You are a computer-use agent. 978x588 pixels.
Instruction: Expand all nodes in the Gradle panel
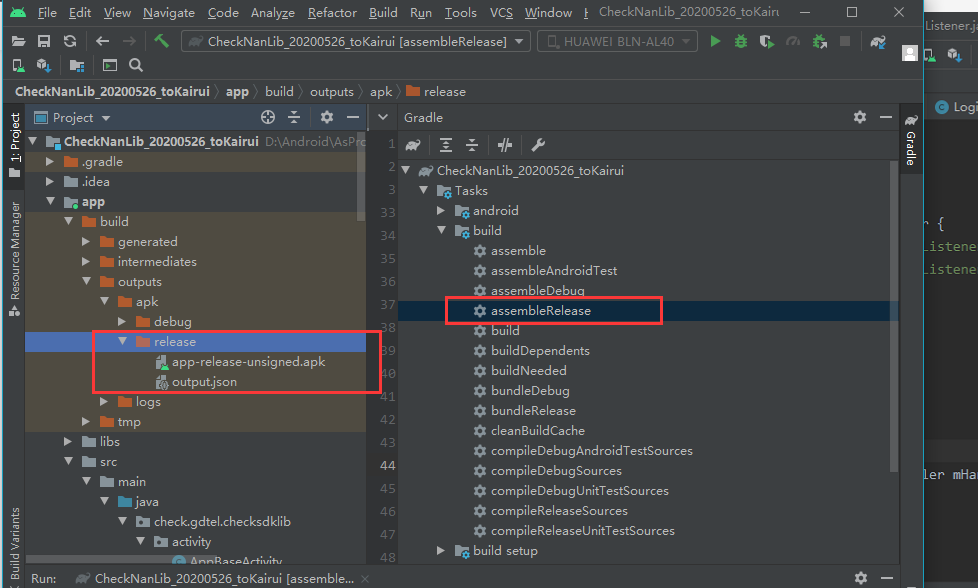click(446, 144)
